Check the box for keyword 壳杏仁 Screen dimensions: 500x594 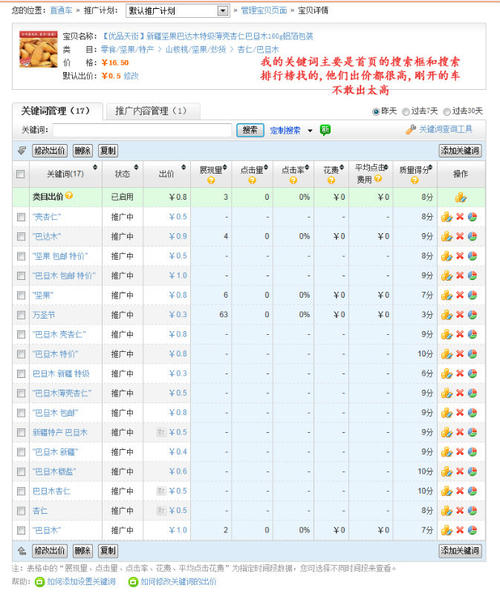(21, 217)
